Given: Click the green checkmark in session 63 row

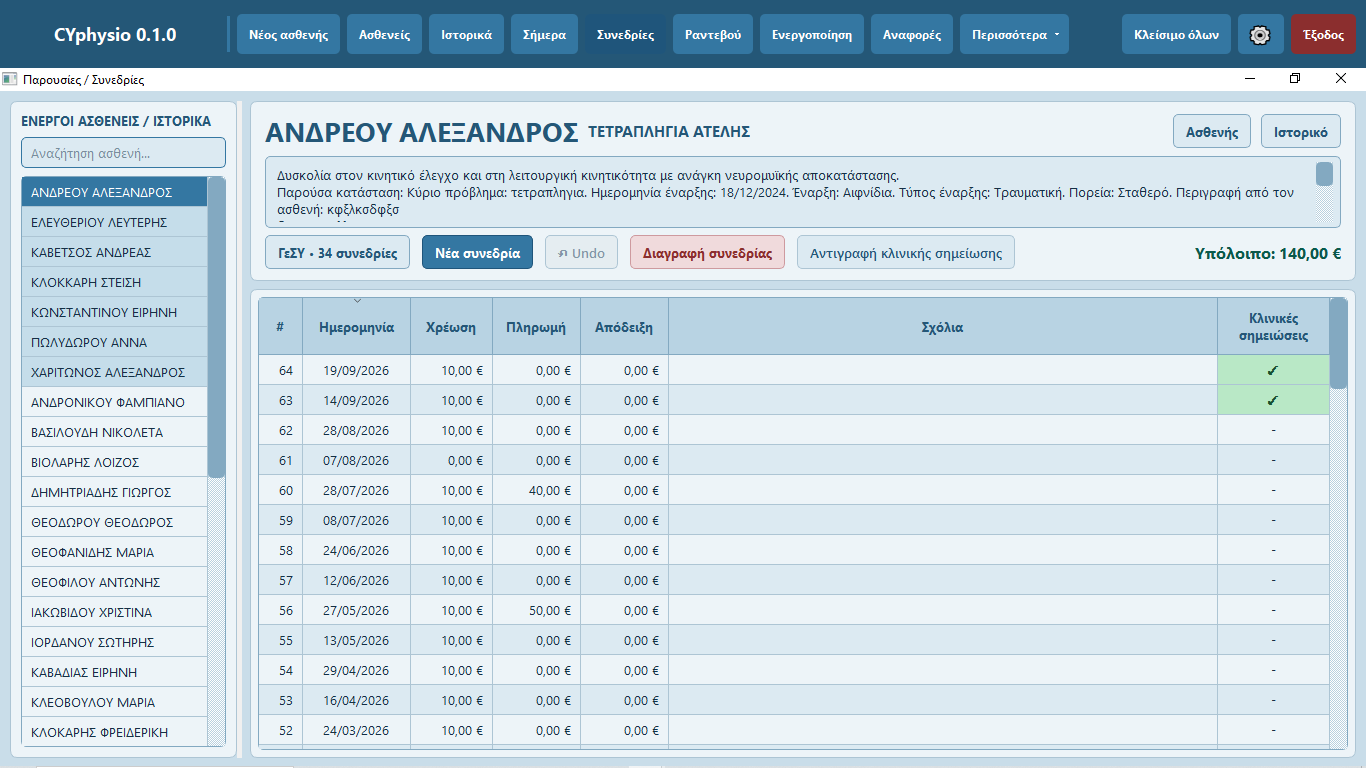Looking at the screenshot, I should (x=1273, y=400).
